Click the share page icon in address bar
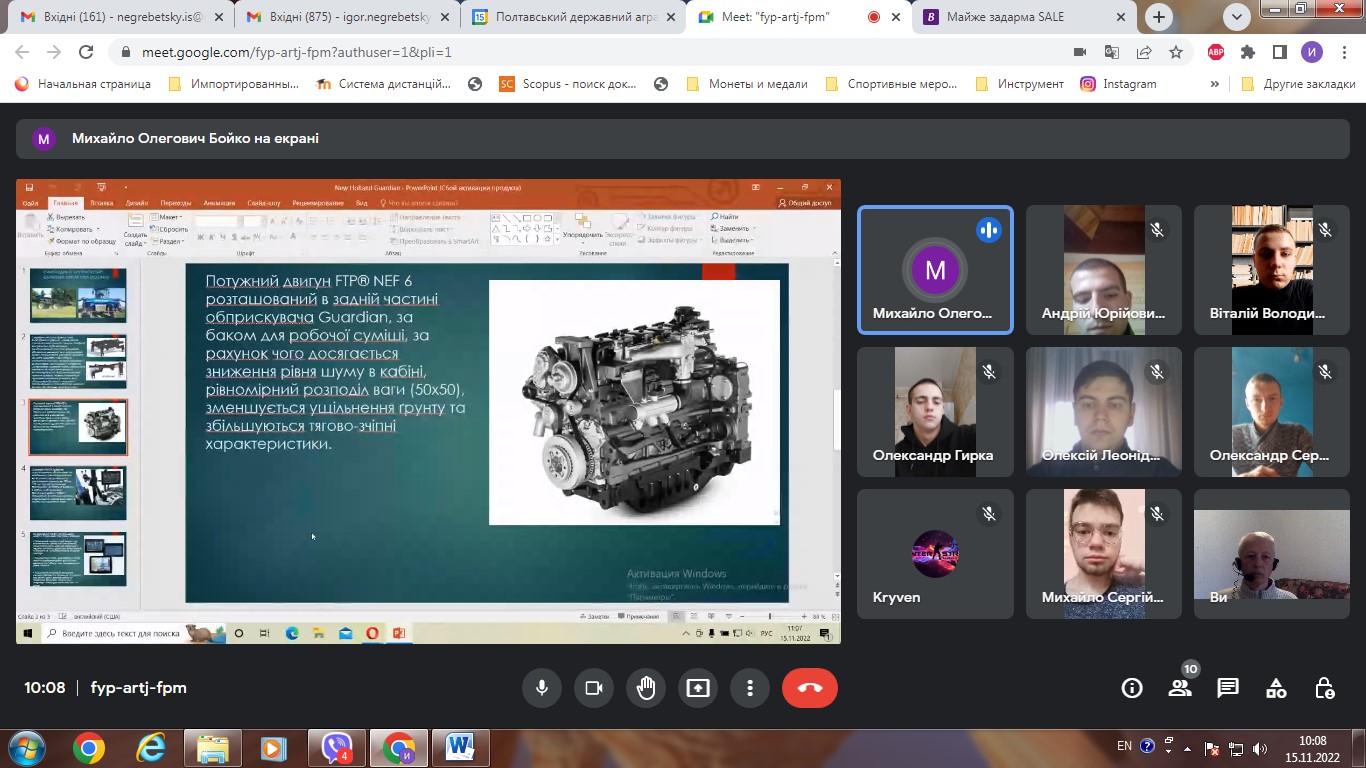1366x768 pixels. (x=1143, y=52)
